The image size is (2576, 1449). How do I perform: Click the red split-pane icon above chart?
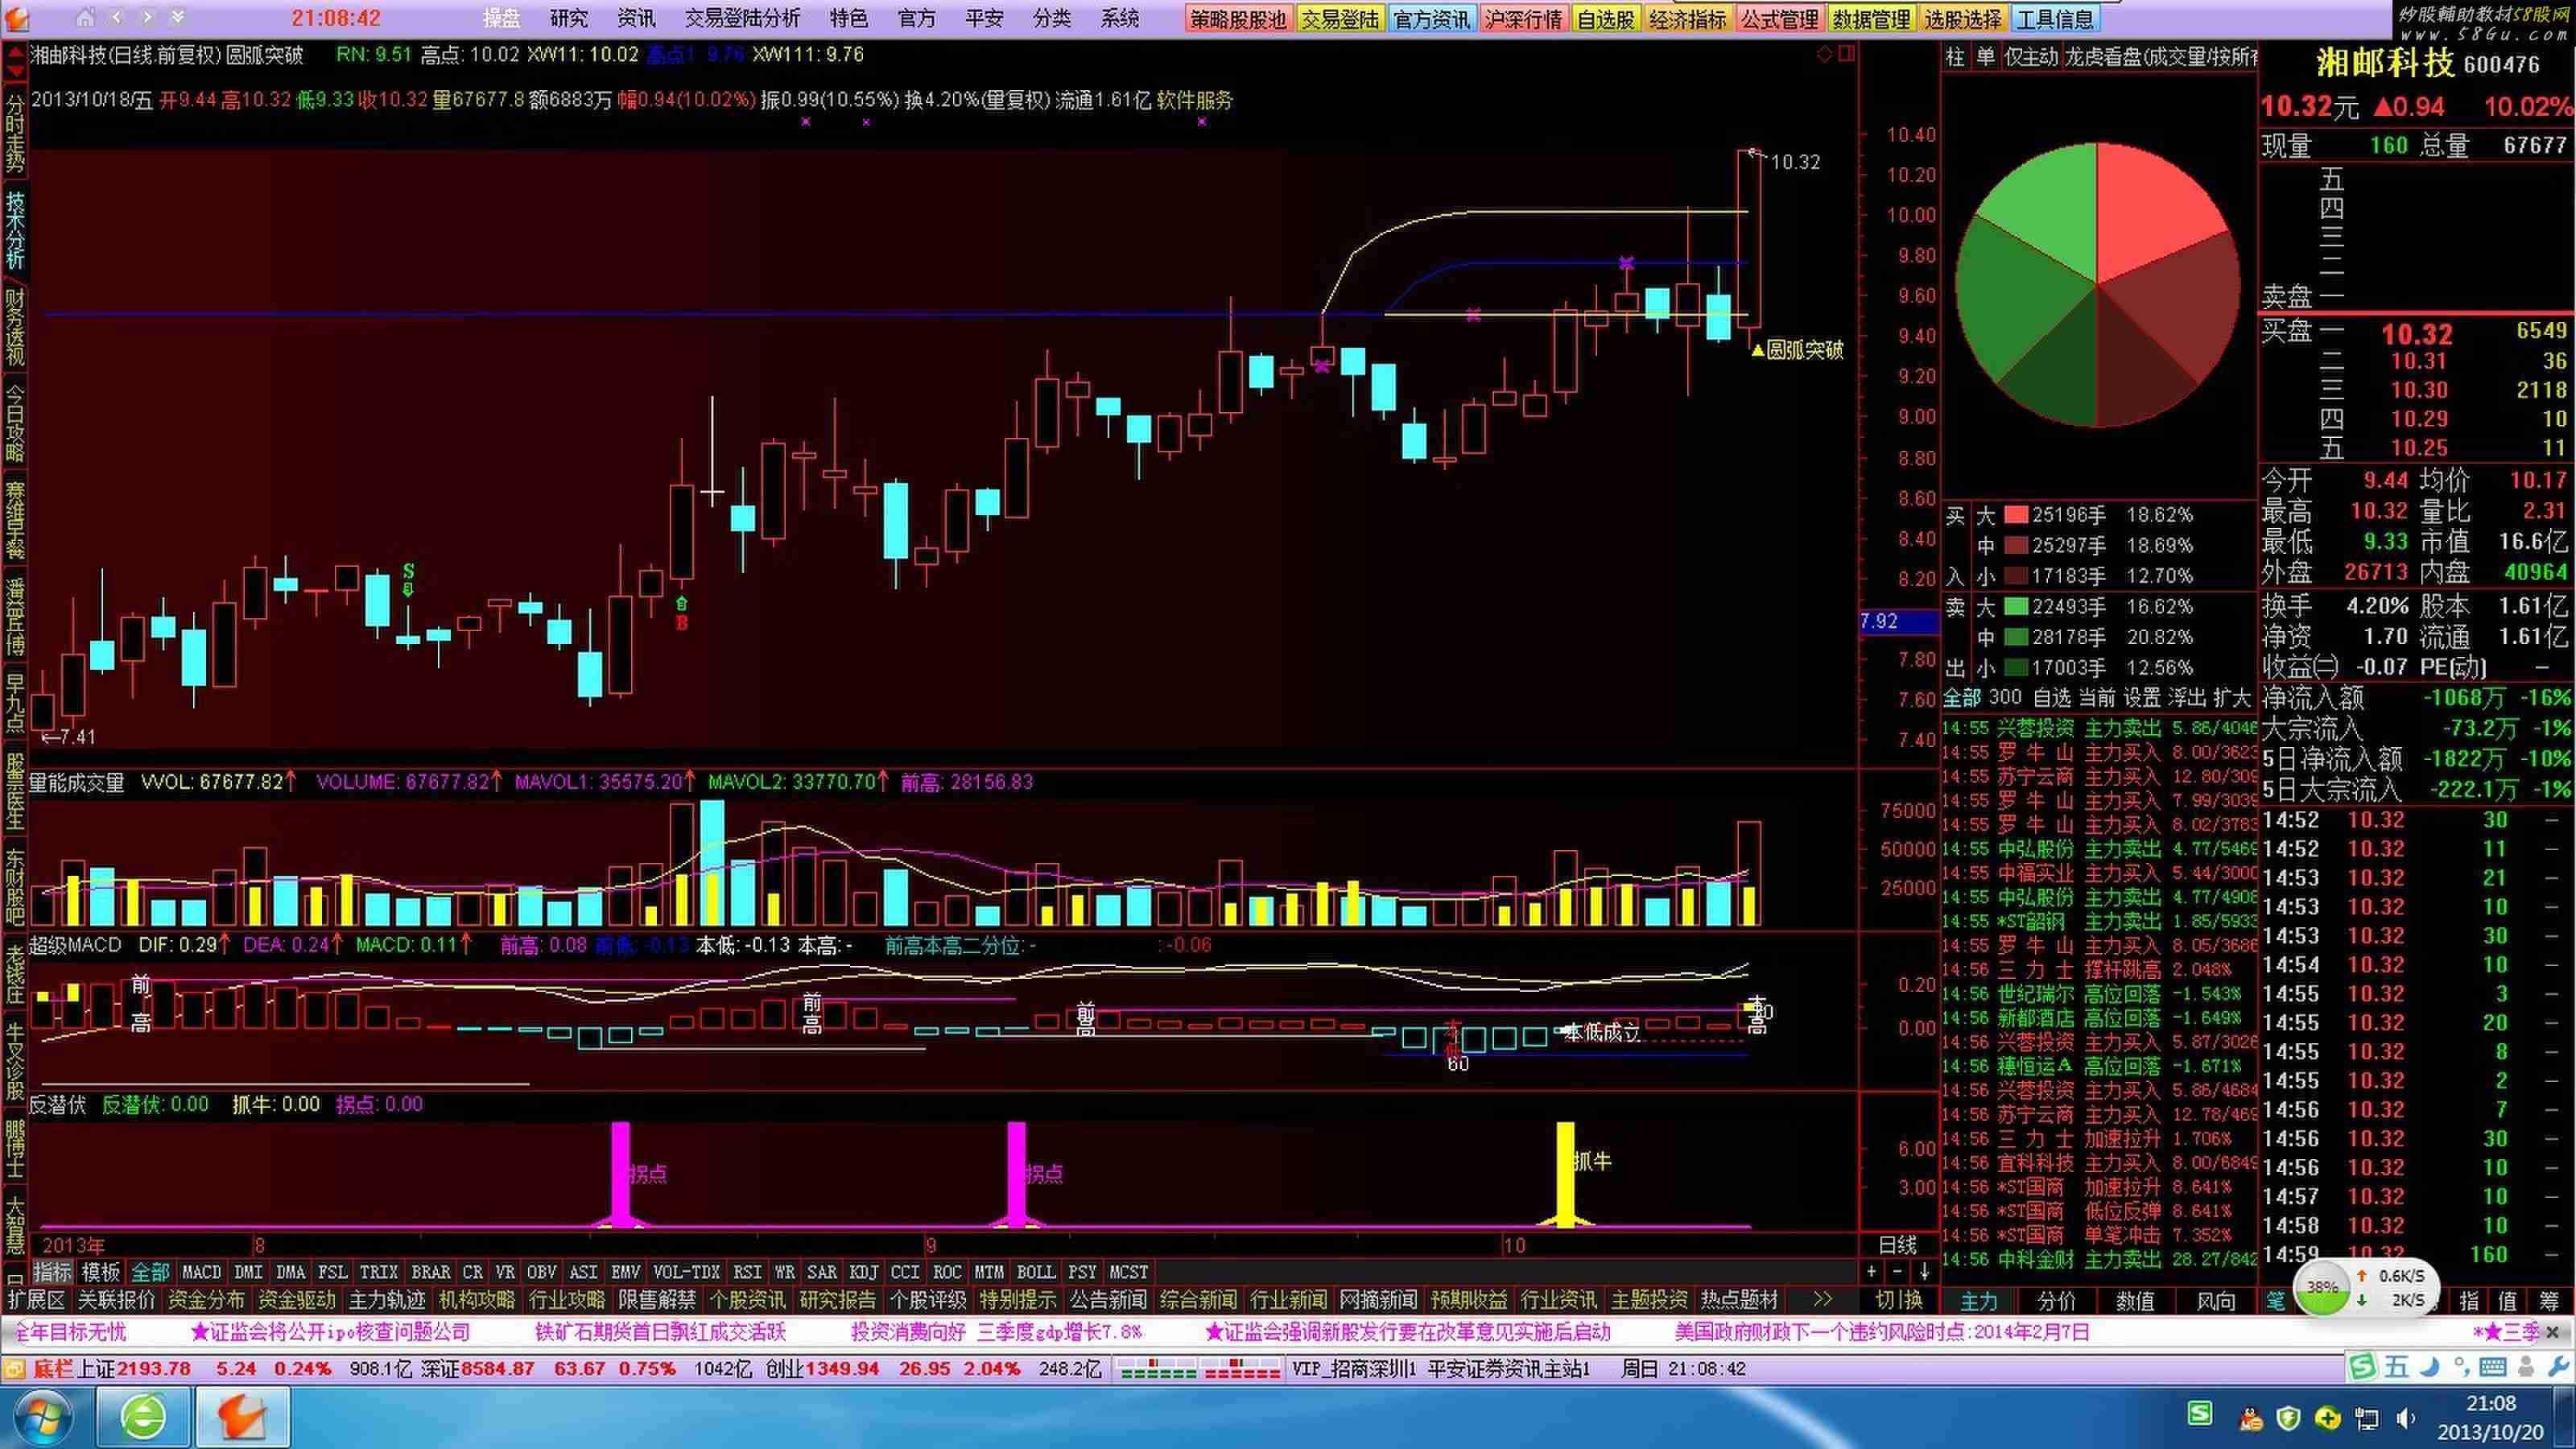click(x=1846, y=54)
